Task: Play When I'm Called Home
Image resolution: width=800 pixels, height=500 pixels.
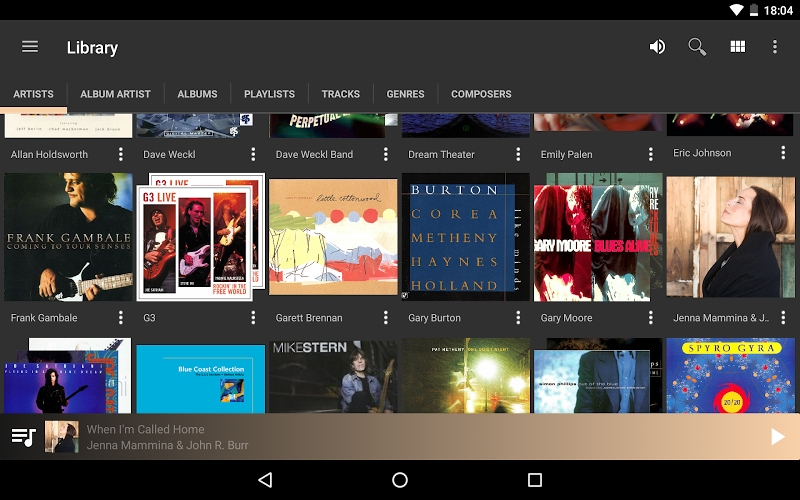Action: tap(777, 437)
